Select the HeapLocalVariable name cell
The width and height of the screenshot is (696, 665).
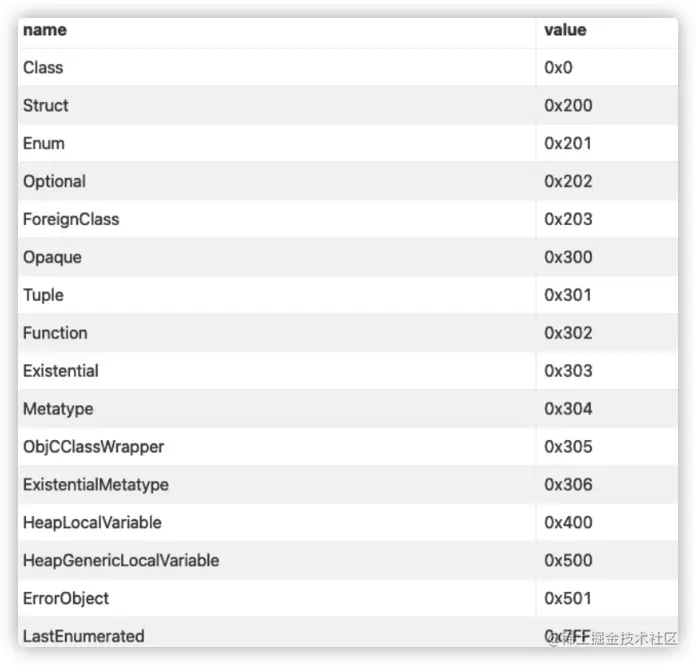[92, 523]
